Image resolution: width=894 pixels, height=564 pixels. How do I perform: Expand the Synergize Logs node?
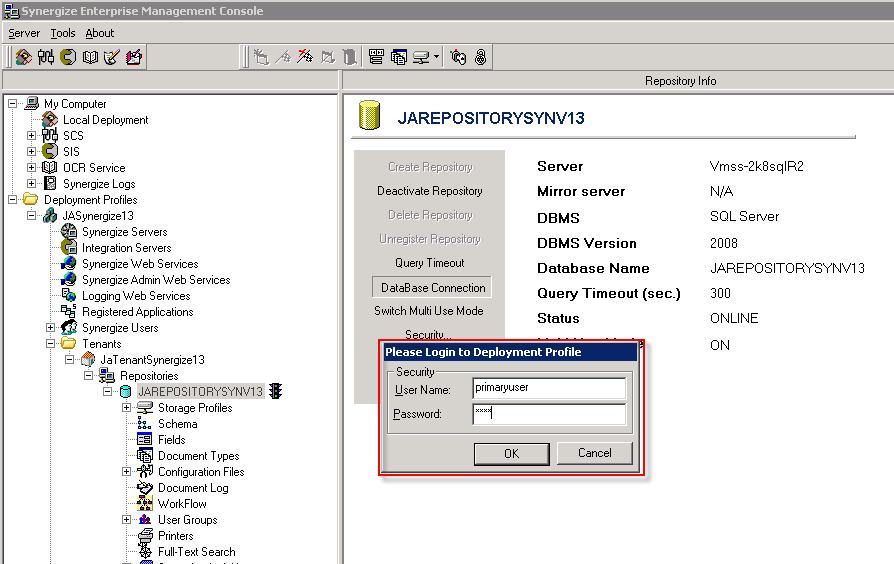31,184
